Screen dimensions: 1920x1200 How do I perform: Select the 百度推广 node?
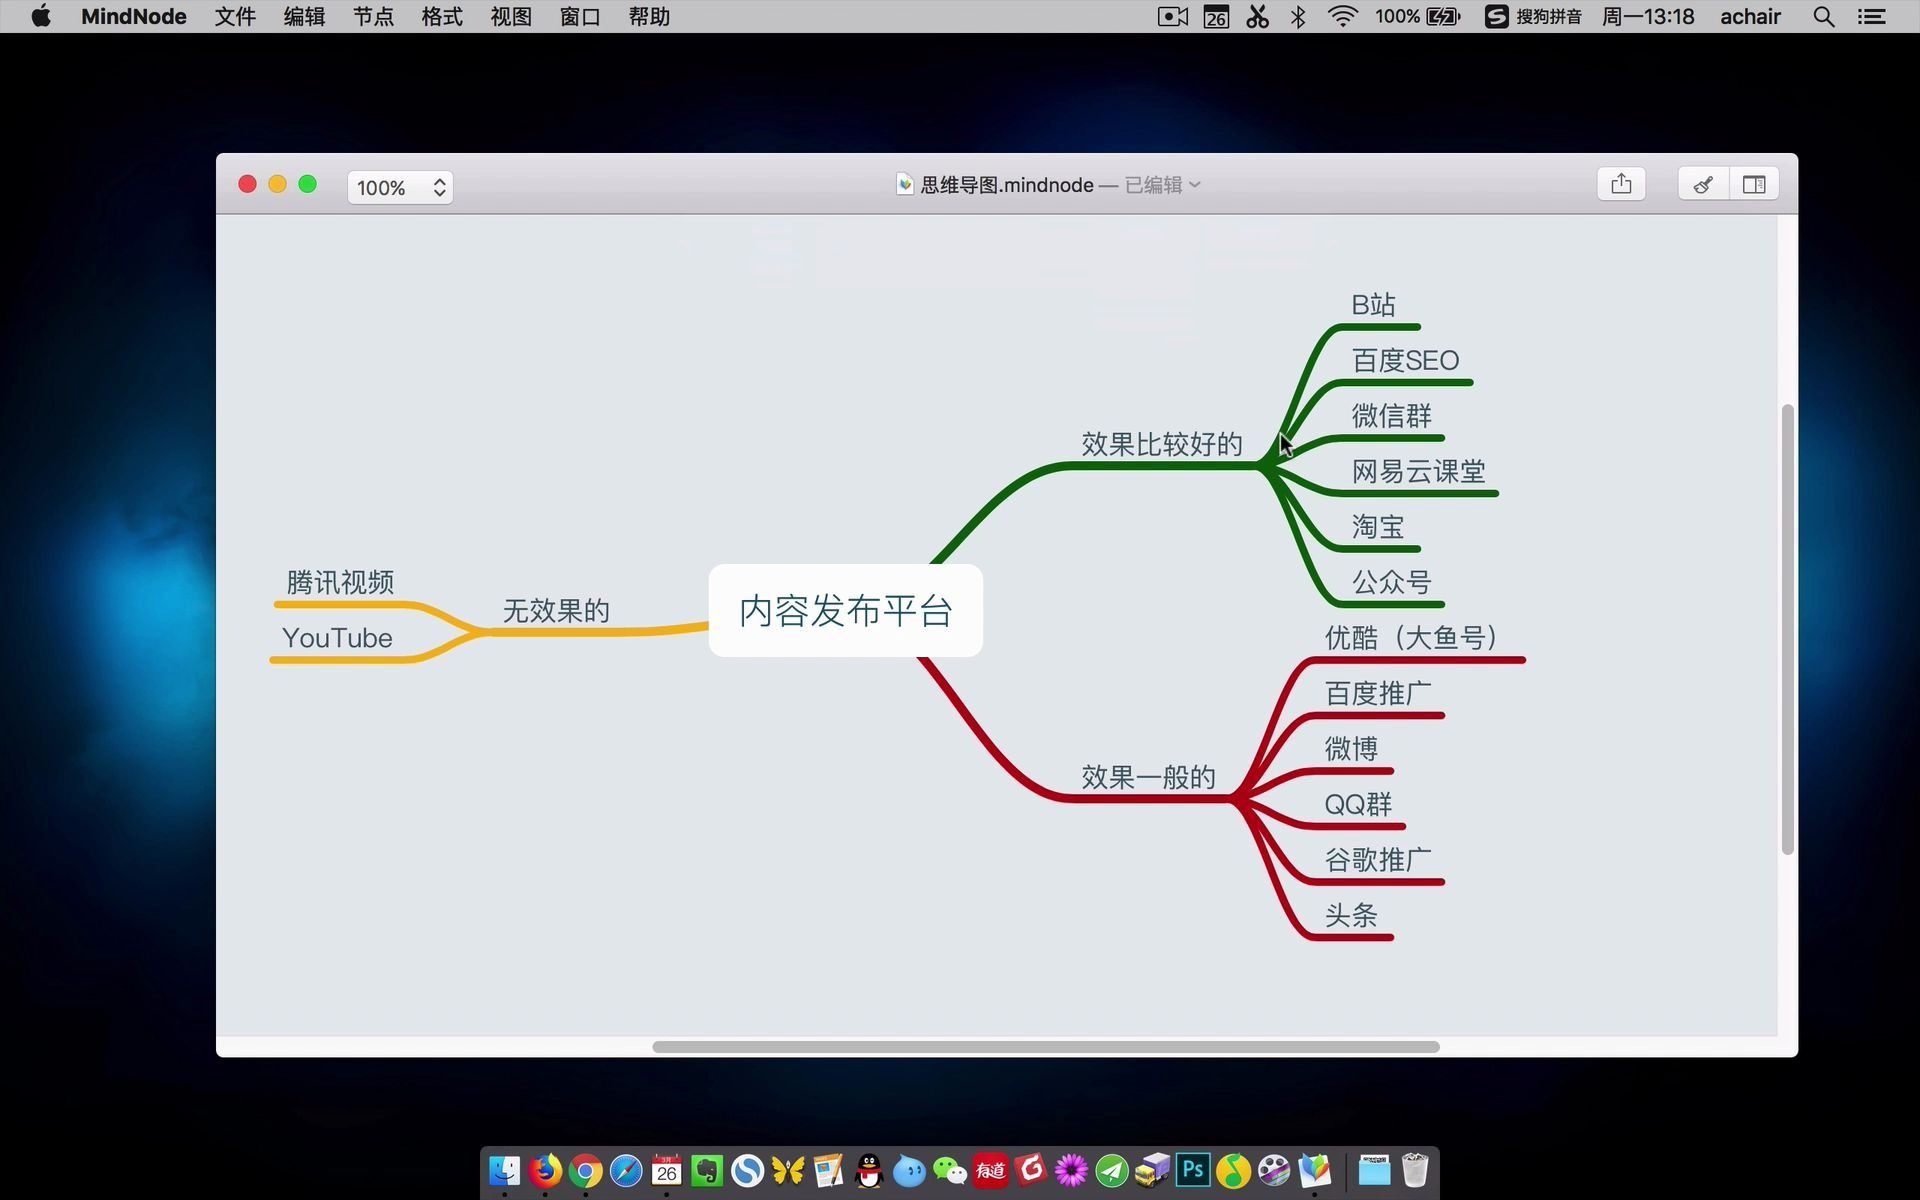[1378, 693]
